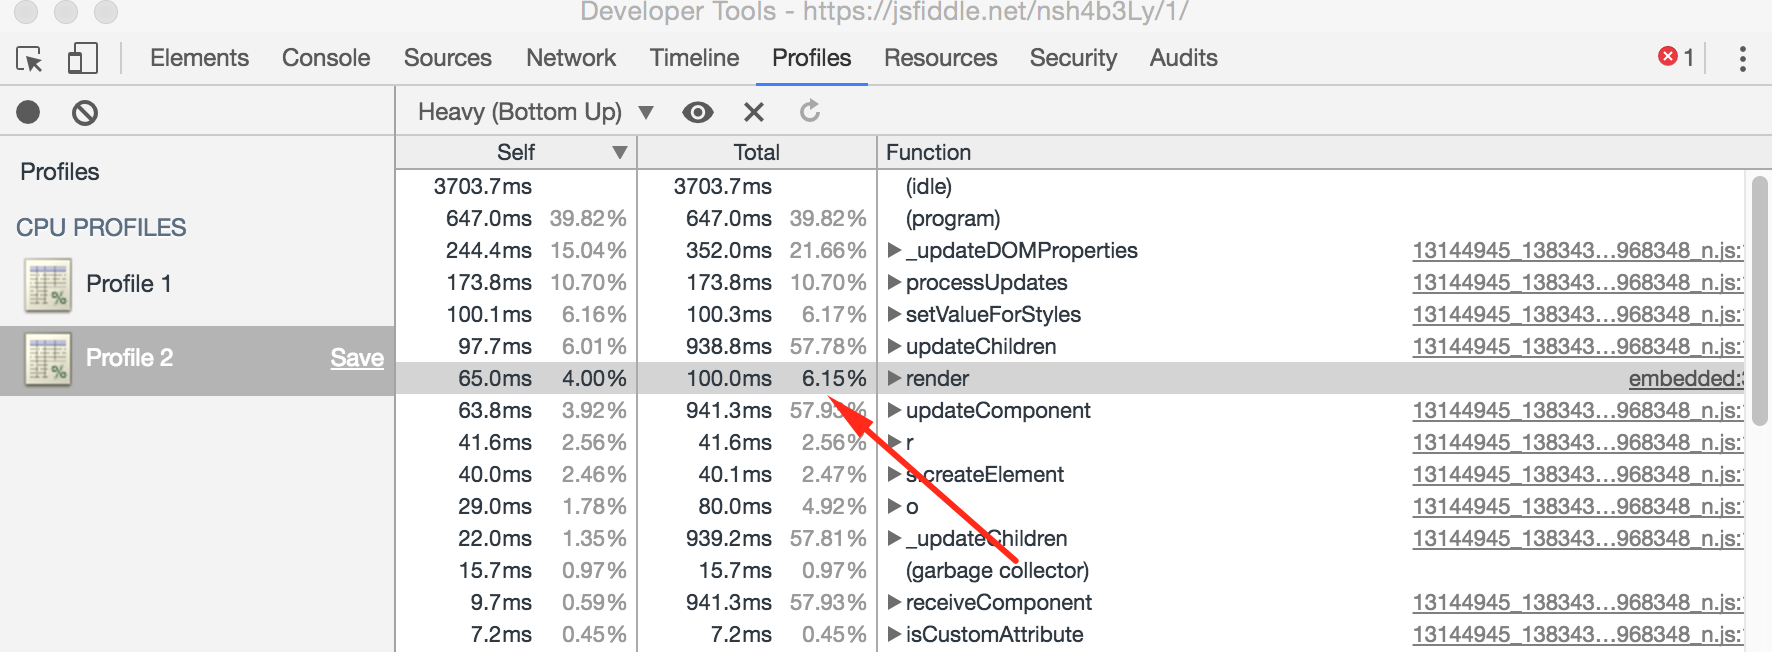1772x652 pixels.
Task: Expand the _updateChildren row
Action: [895, 538]
